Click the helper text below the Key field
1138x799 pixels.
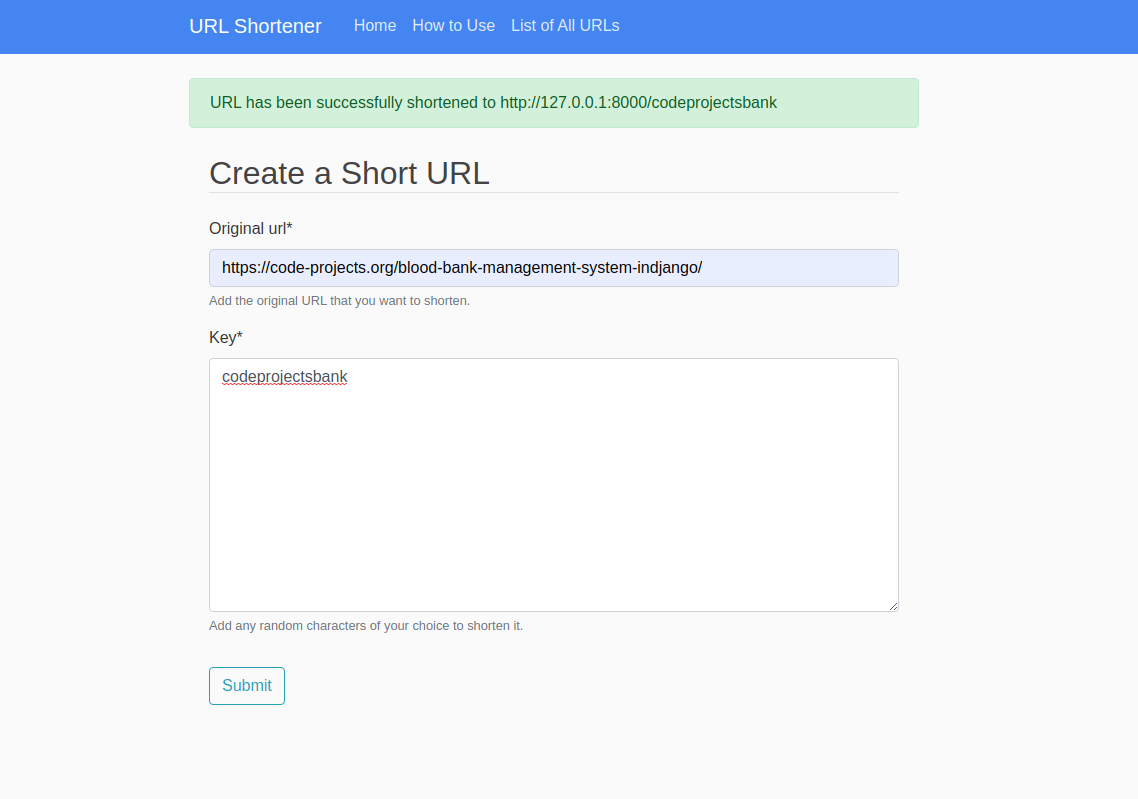click(x=367, y=625)
